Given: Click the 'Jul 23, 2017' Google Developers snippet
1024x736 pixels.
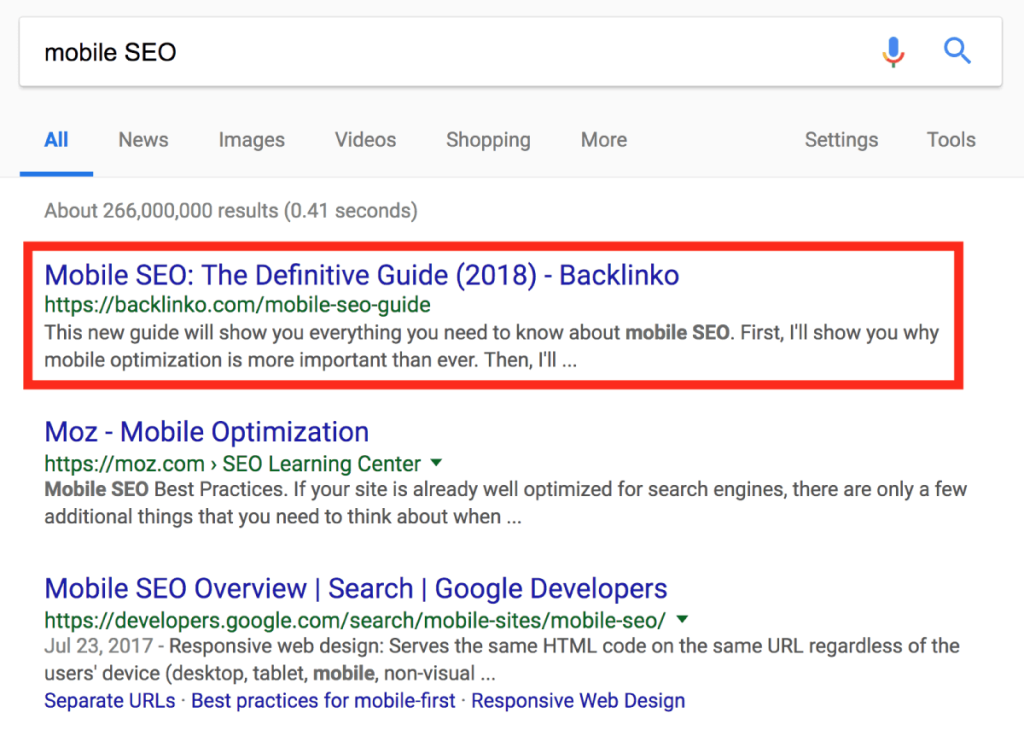Looking at the screenshot, I should click(502, 660).
